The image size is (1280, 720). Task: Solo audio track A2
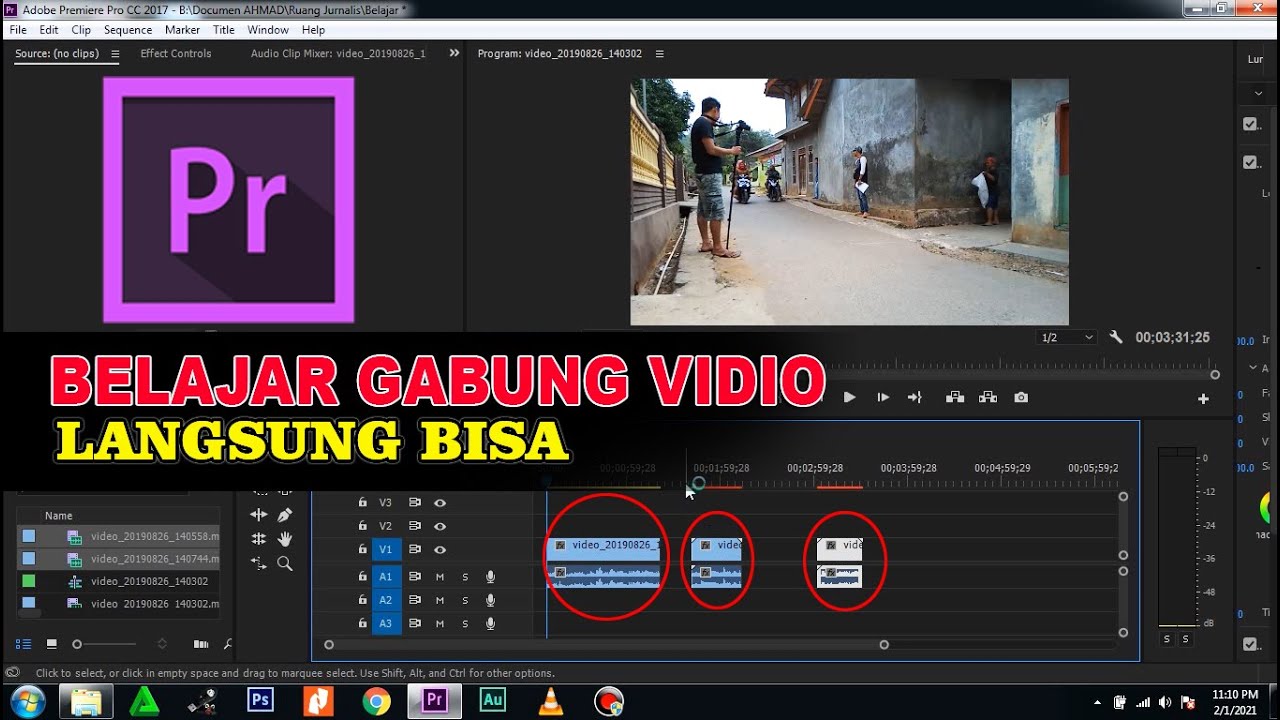(464, 600)
